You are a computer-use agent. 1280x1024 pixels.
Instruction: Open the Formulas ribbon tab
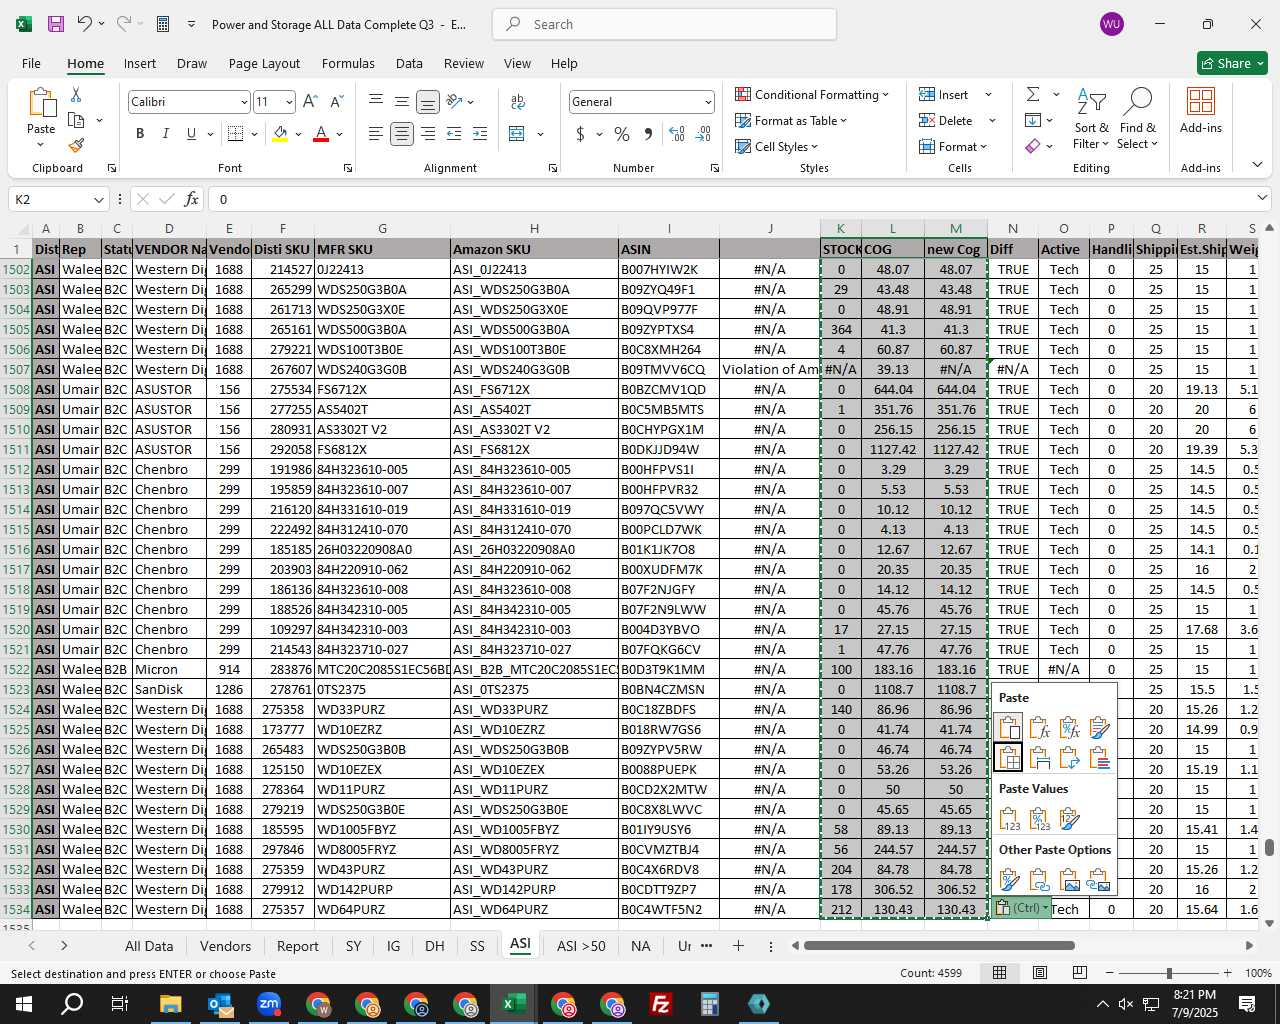click(348, 63)
